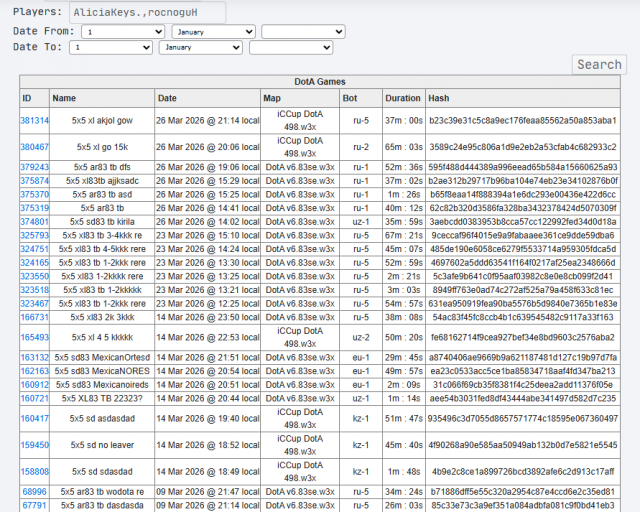Screen dimensions: 640x512
Task: Click date '14 Mar 2026 @ 23:50 local'
Action: (207, 317)
